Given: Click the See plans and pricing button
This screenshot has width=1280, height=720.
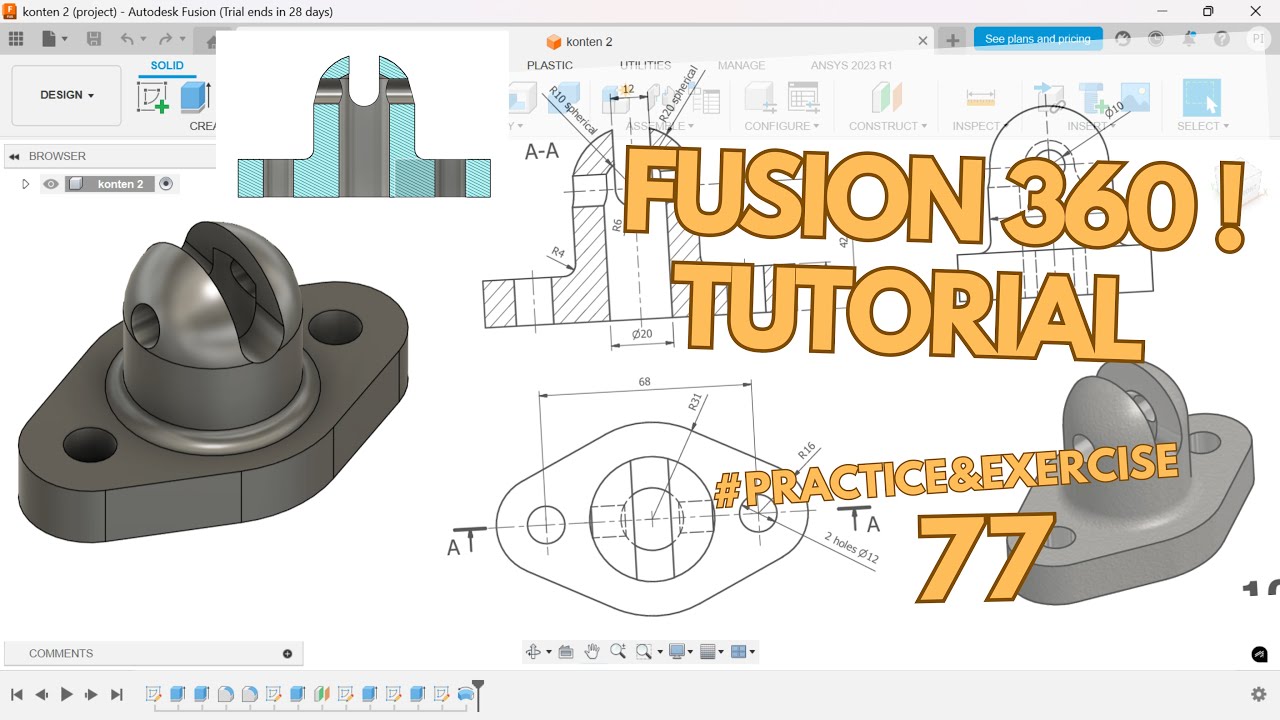Looking at the screenshot, I should tap(1038, 39).
